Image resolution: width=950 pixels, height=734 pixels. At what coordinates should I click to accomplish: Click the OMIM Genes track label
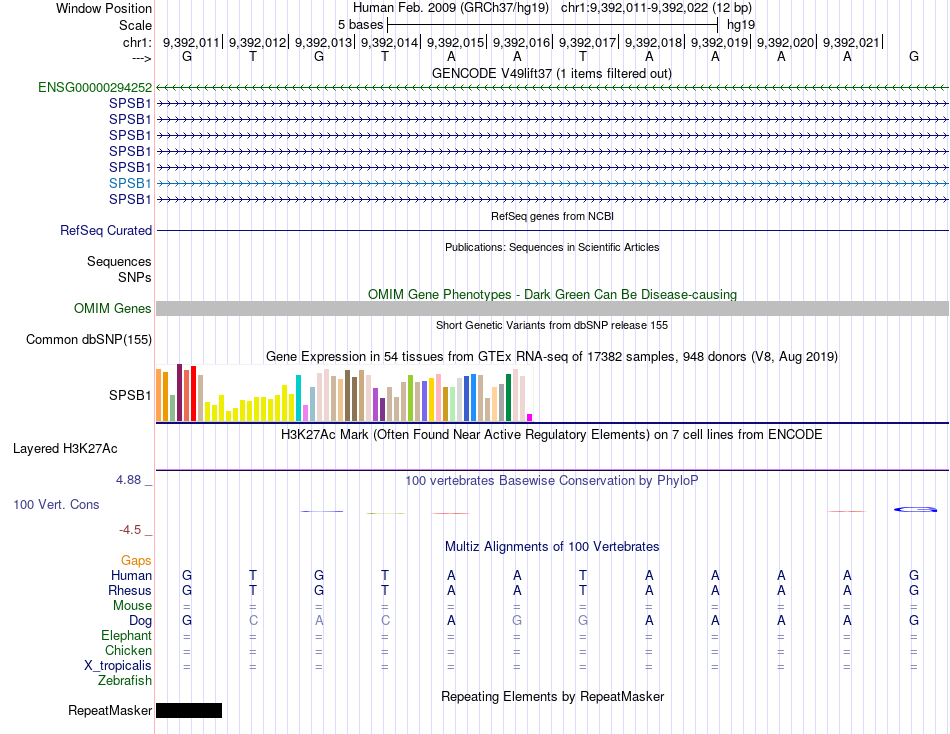coord(112,309)
